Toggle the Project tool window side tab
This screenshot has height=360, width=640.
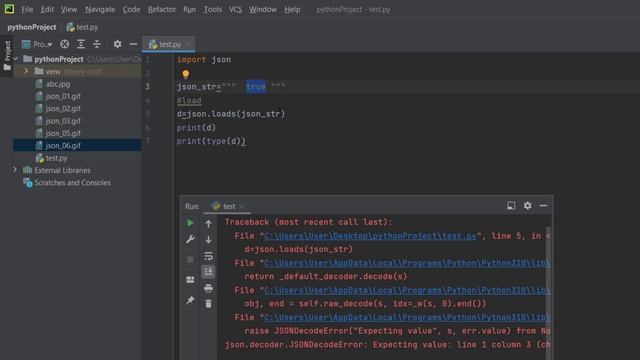click(x=7, y=56)
